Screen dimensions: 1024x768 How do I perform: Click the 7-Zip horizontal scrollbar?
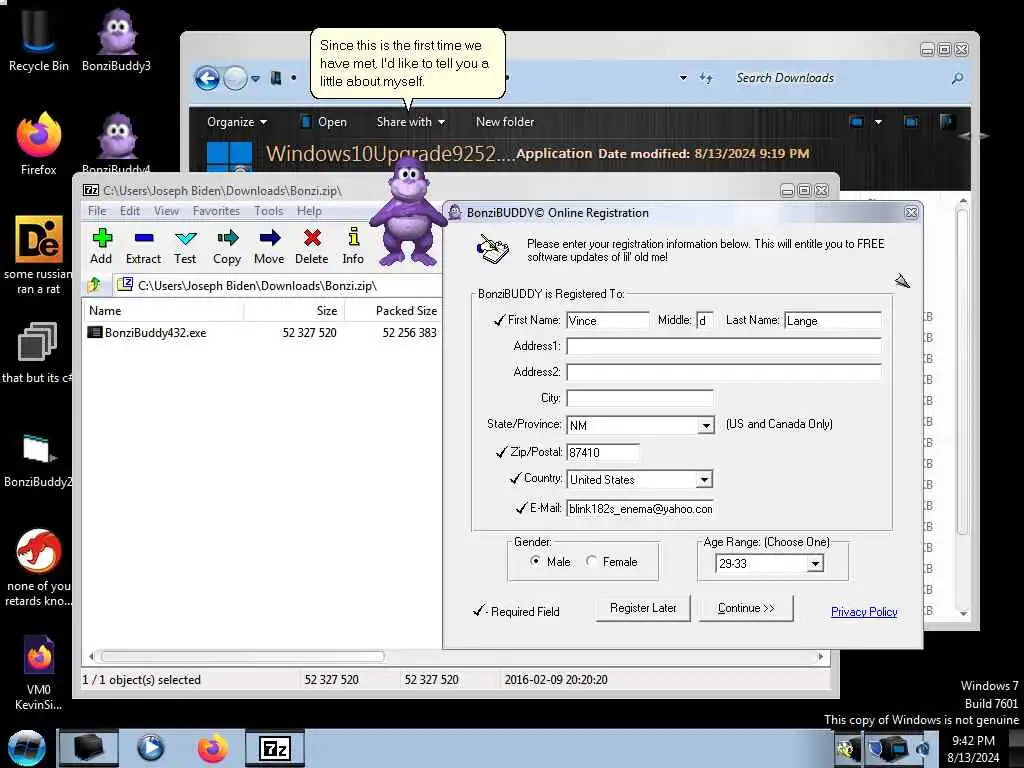pos(242,656)
